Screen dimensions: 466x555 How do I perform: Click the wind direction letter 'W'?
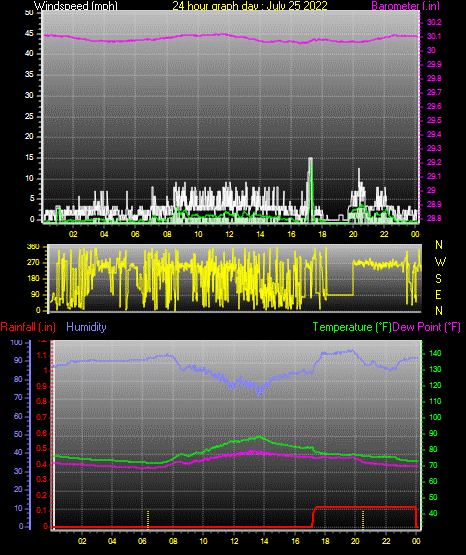(440, 262)
